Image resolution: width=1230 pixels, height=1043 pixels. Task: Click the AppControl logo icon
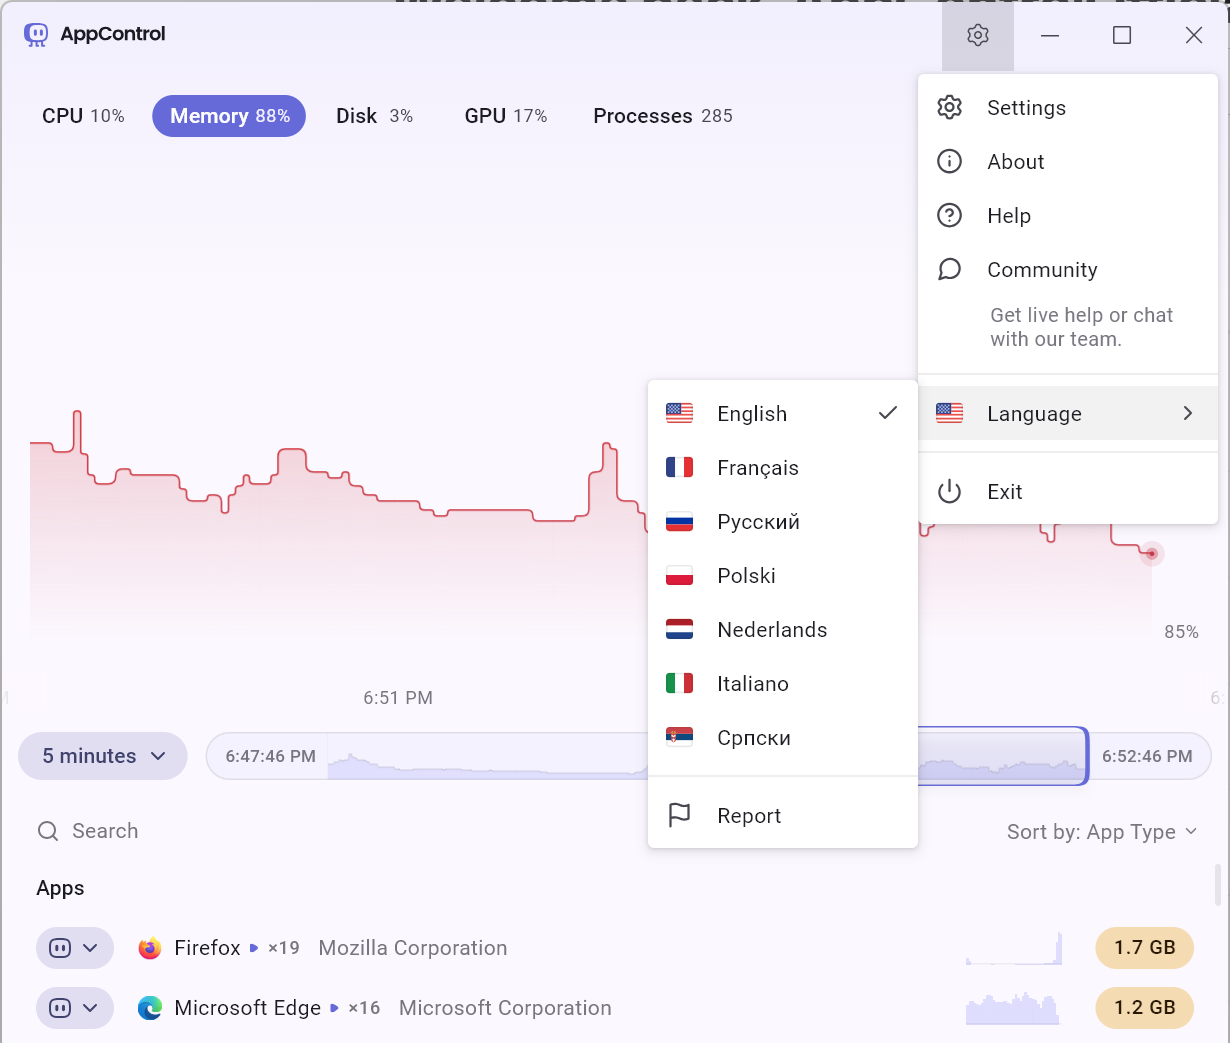click(x=36, y=35)
